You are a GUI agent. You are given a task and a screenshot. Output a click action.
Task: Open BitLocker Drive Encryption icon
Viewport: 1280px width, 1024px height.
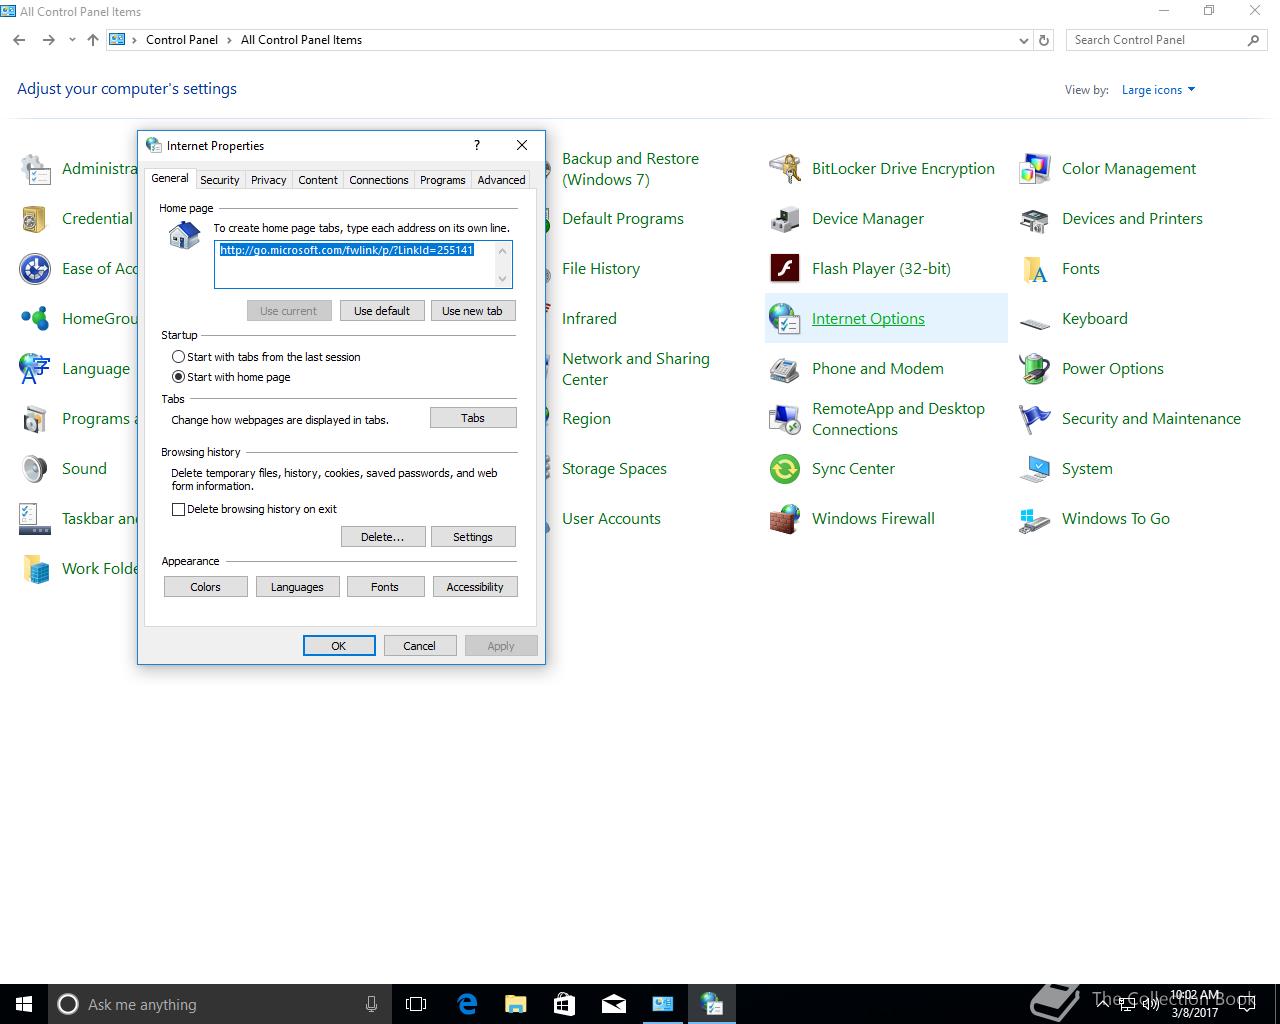(785, 169)
